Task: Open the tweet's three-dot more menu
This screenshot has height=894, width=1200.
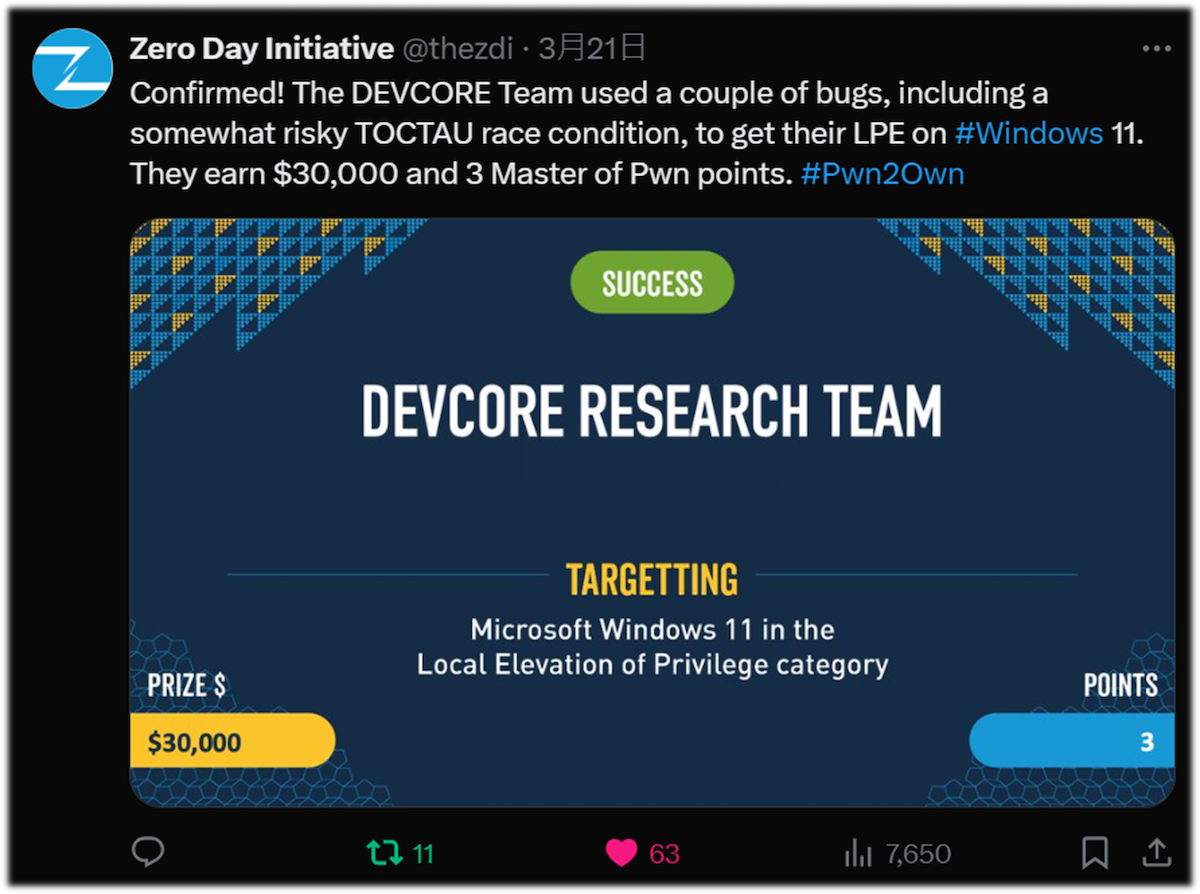Action: coord(1156,48)
